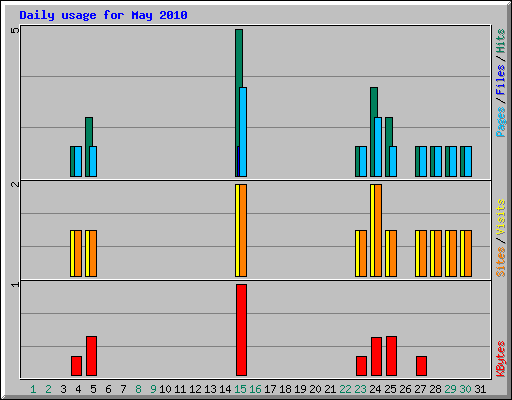512x400 pixels.
Task: Select day label 14 on the axis
Action: (x=225, y=389)
